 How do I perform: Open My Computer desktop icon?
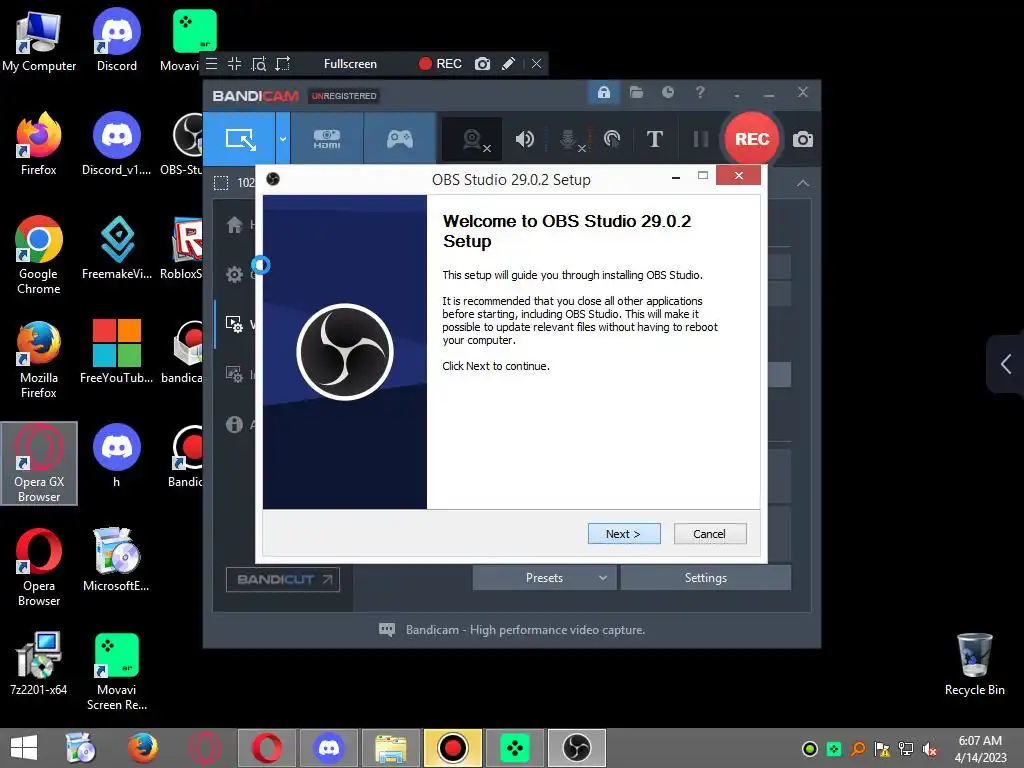click(x=39, y=42)
